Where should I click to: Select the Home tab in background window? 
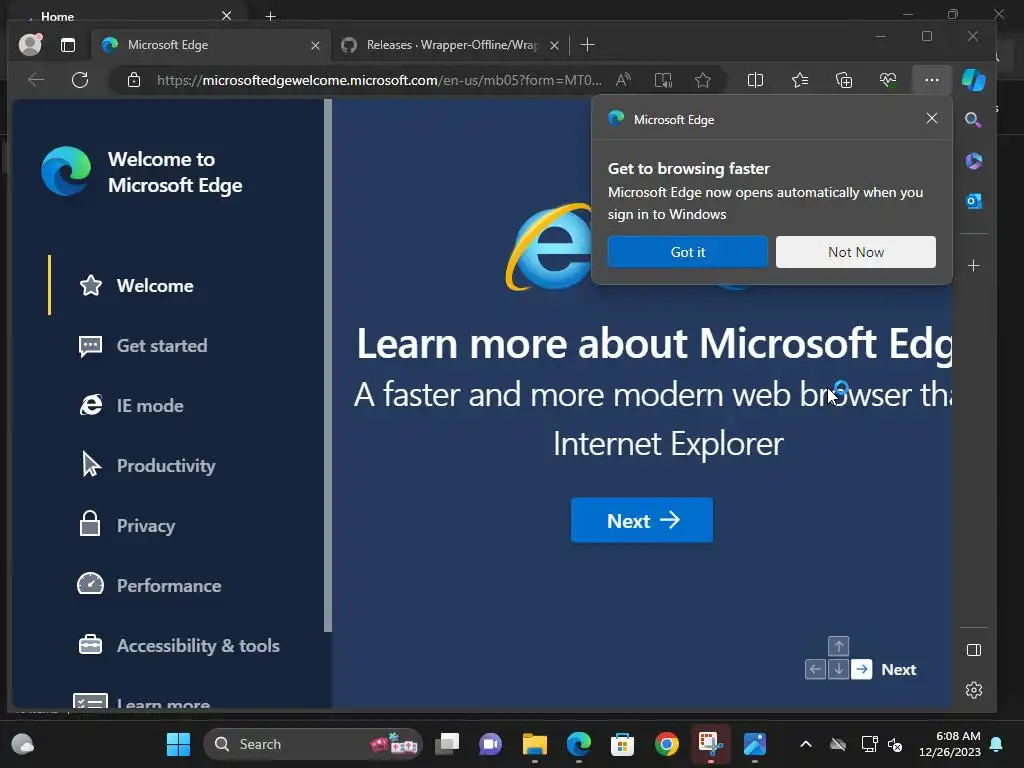click(x=57, y=16)
